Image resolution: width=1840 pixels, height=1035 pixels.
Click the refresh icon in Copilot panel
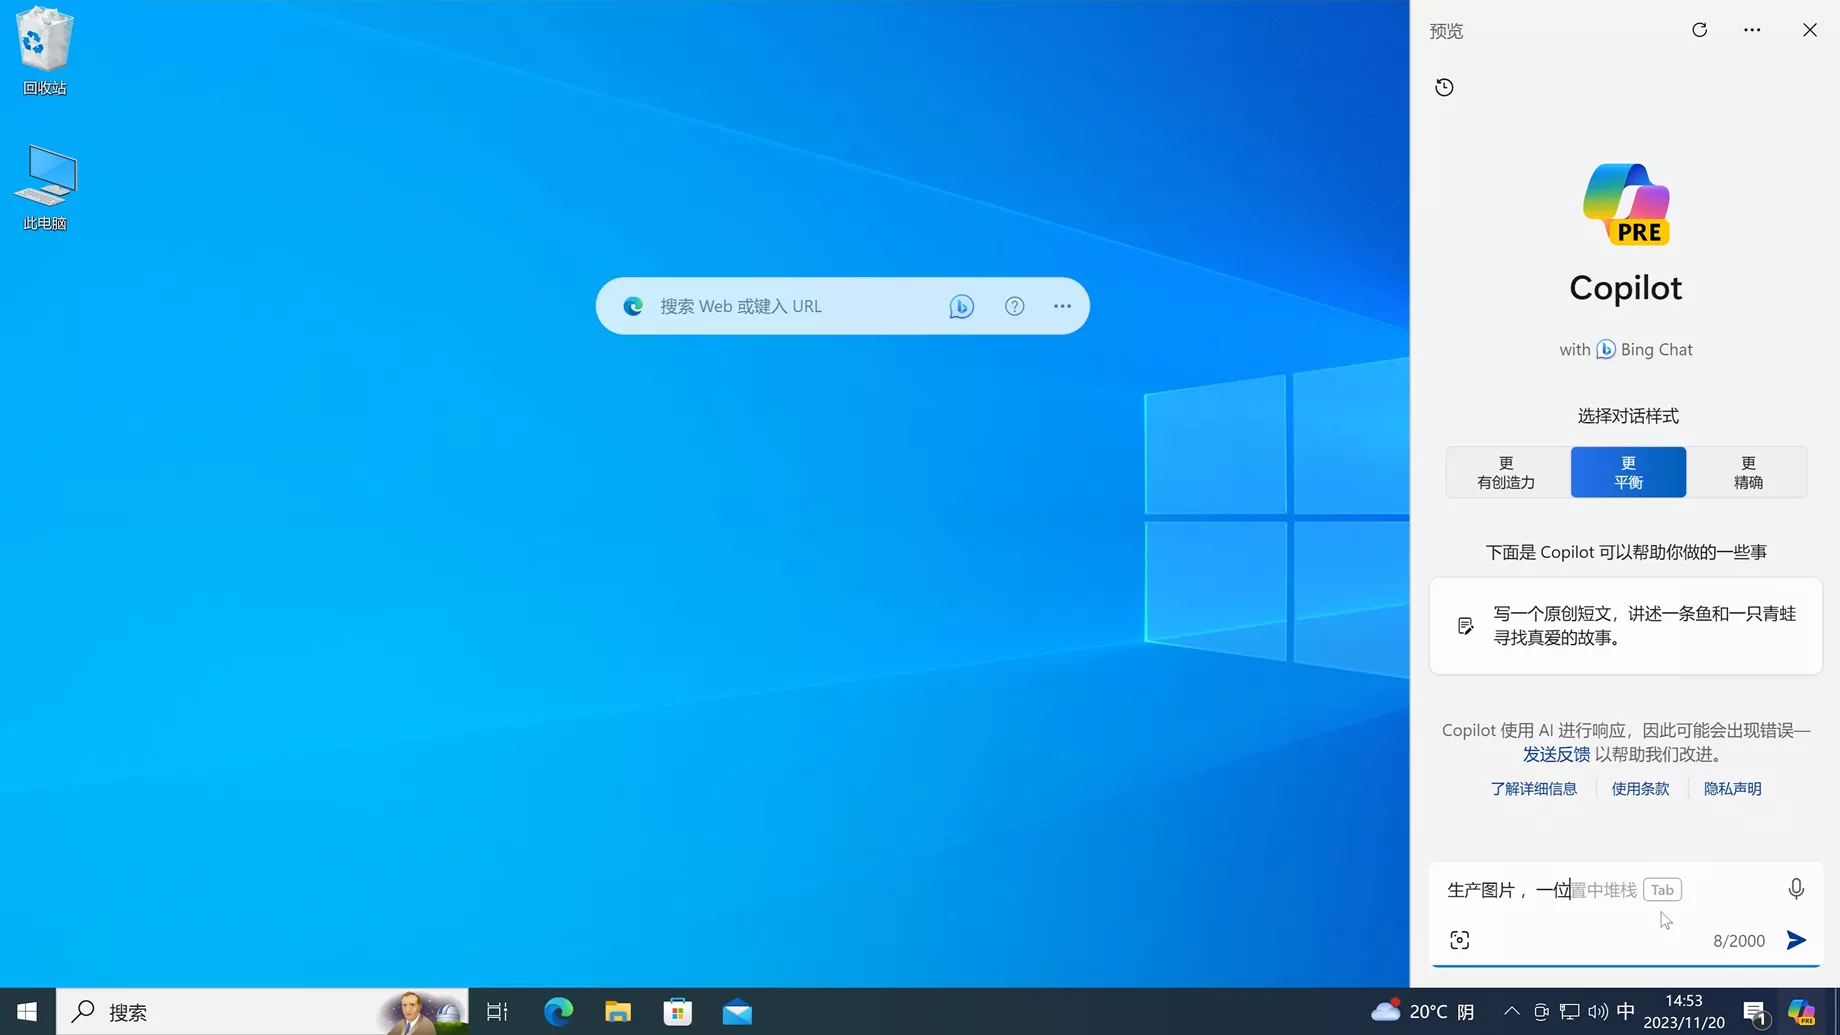tap(1699, 30)
